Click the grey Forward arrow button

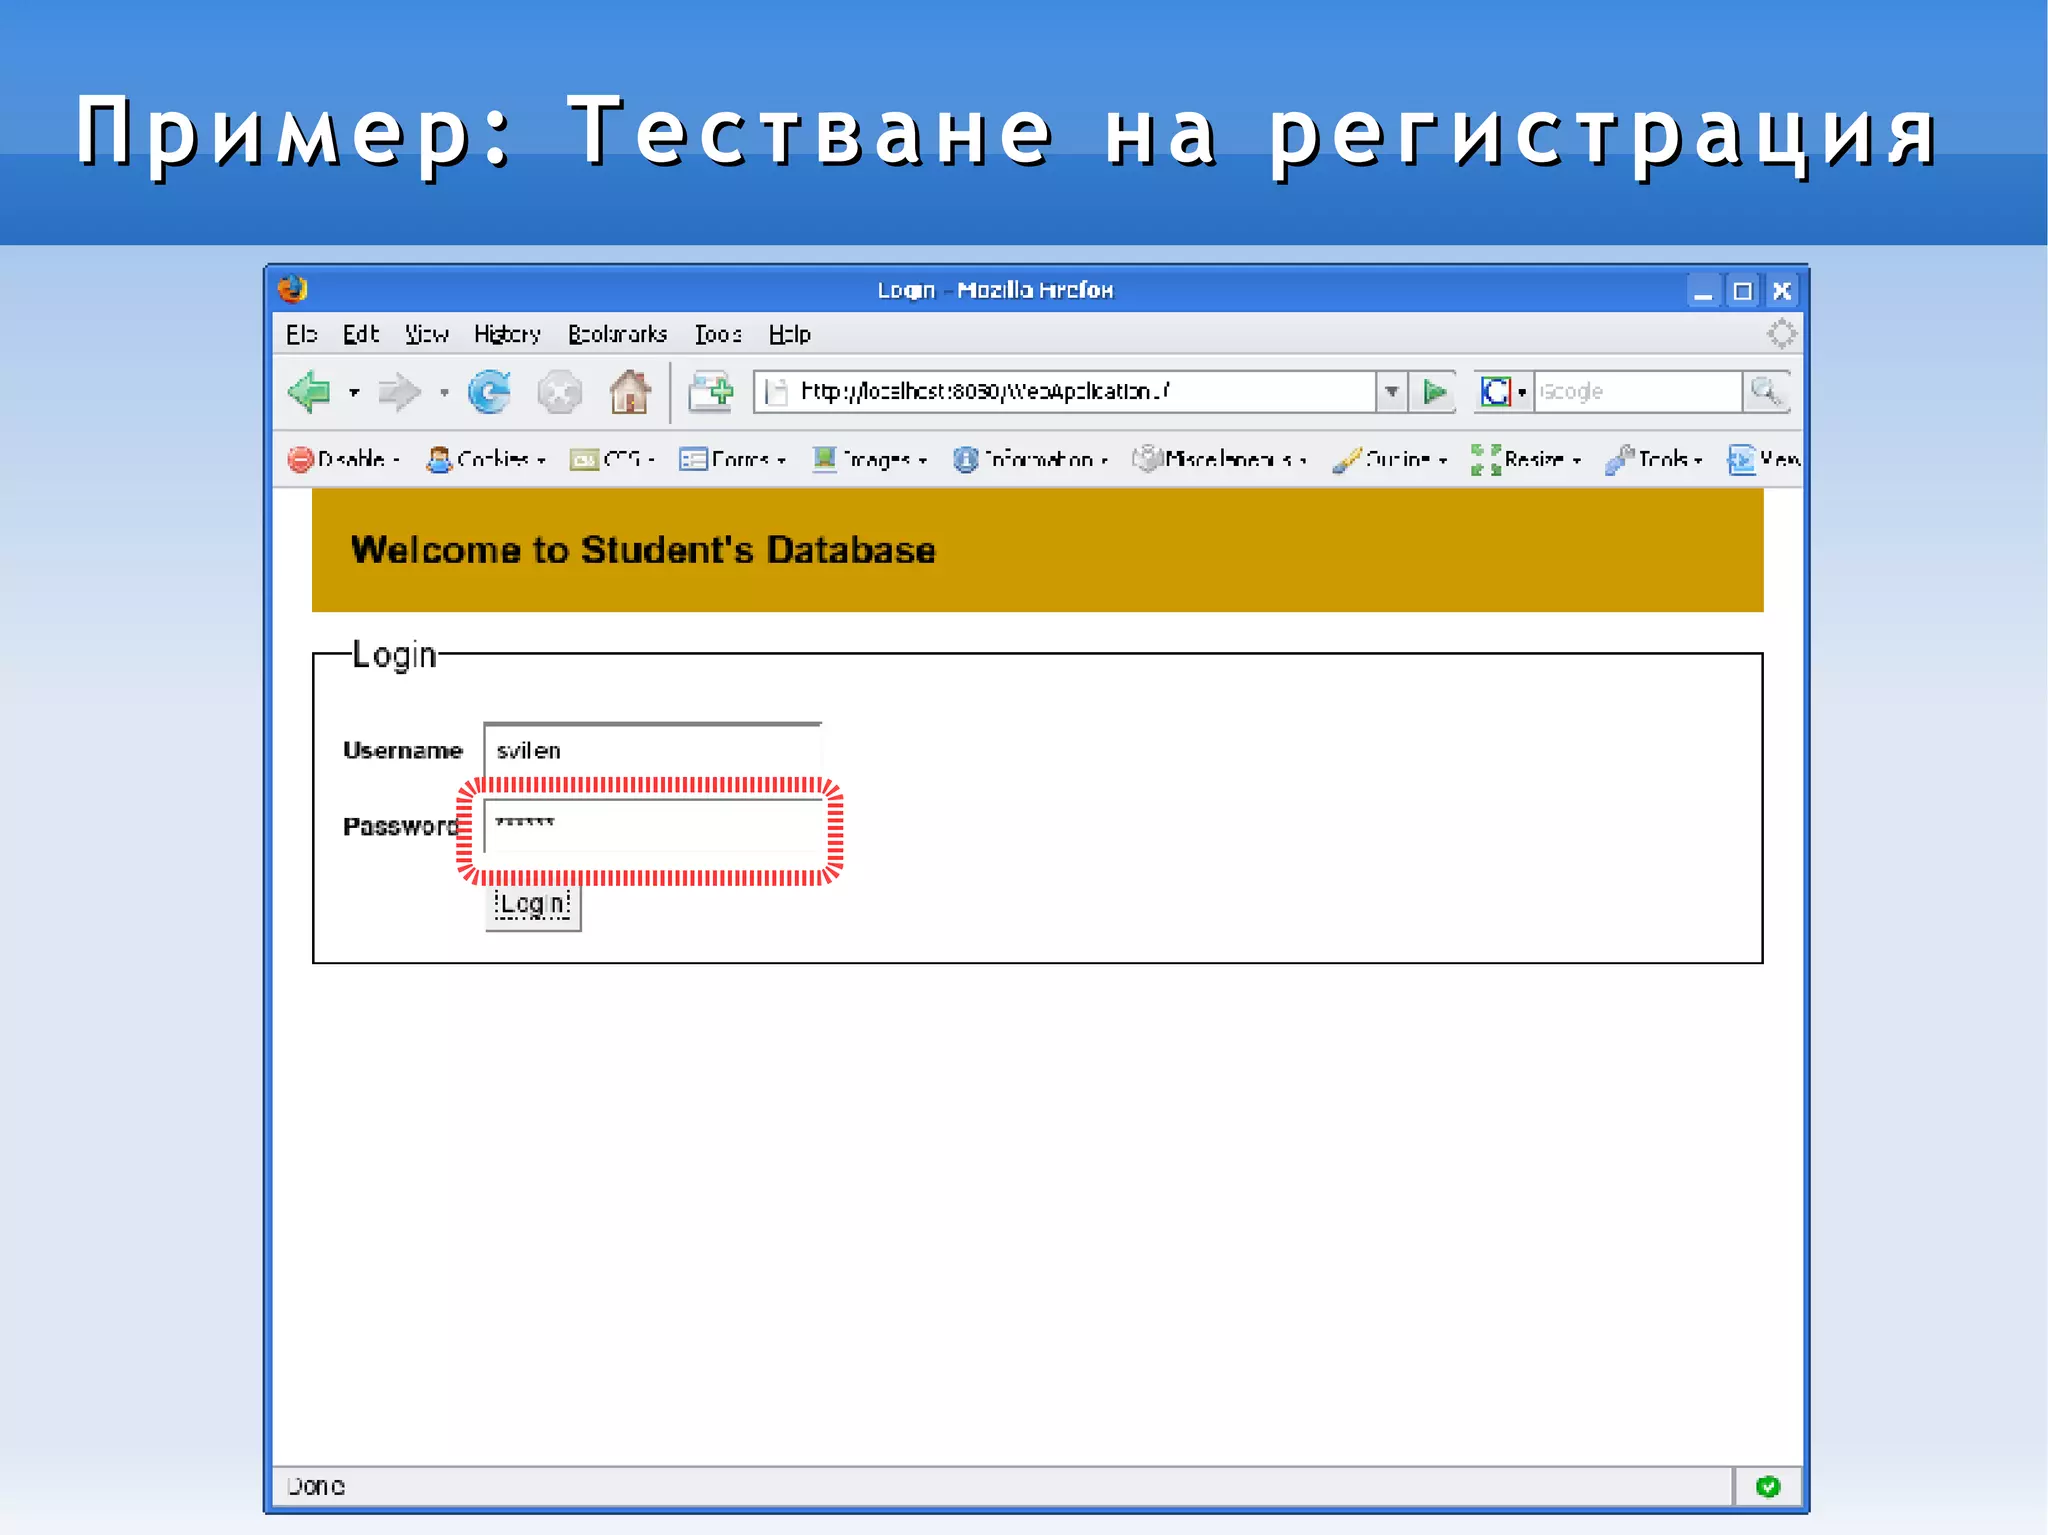click(x=399, y=392)
